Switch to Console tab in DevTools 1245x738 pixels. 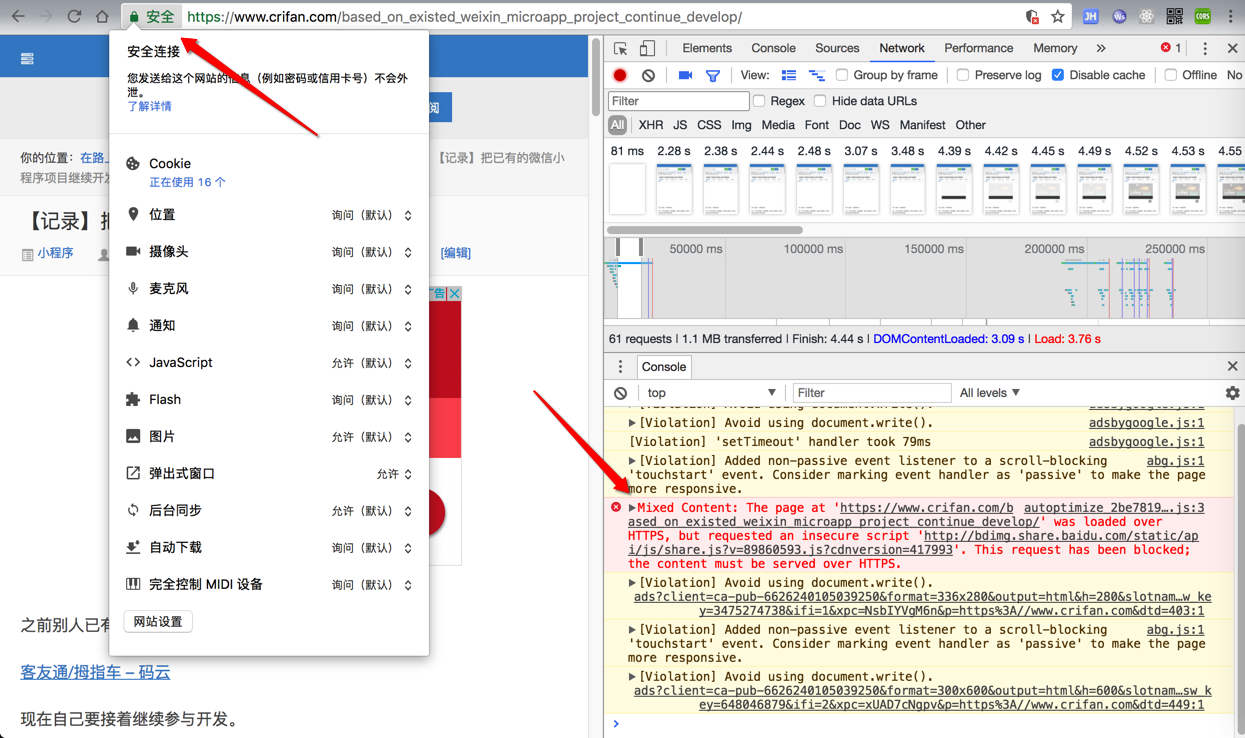coord(773,48)
